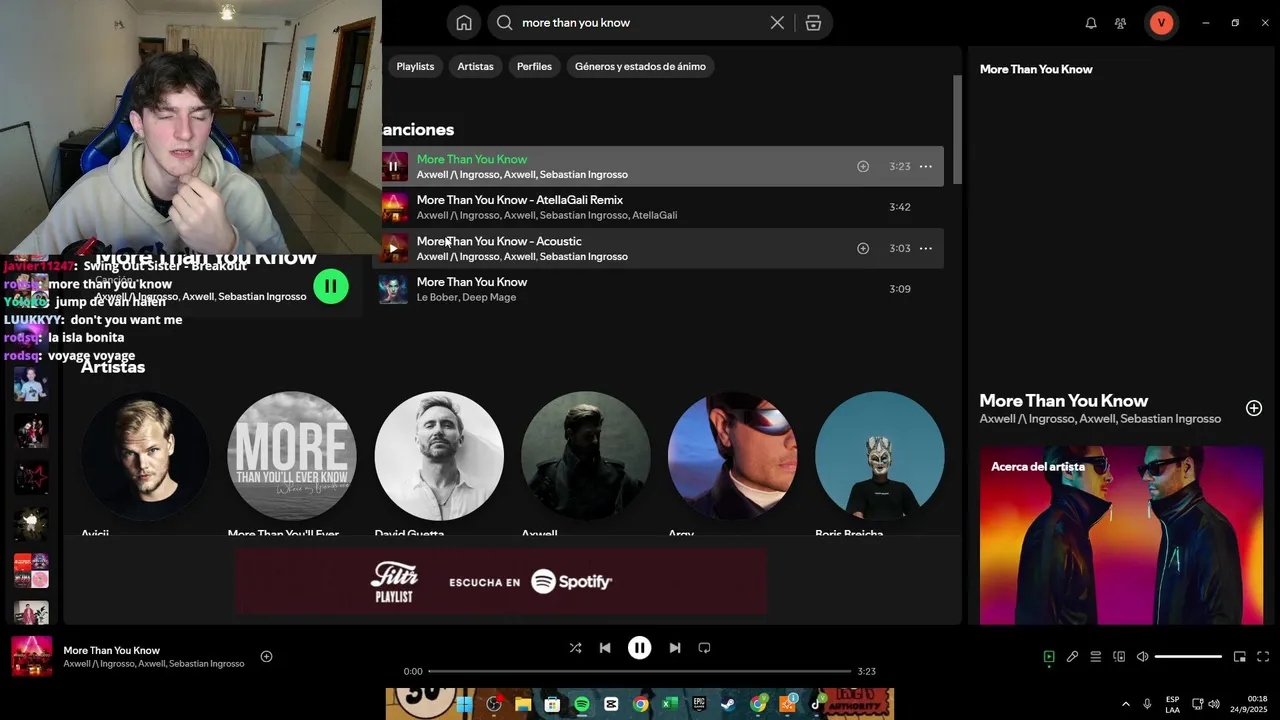Toggle shuffle playback
The height and width of the screenshot is (720, 1280).
[575, 648]
